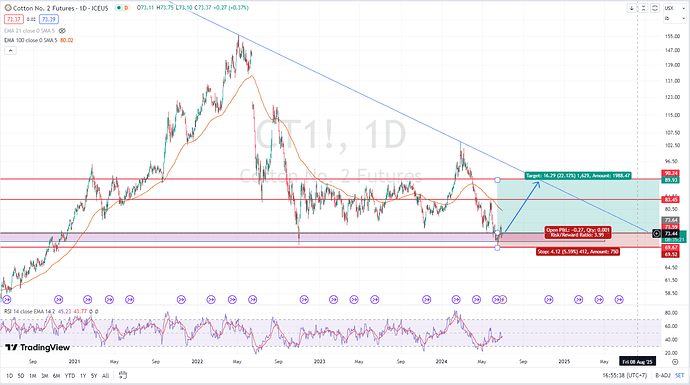The height and width of the screenshot is (385, 690).
Task: Switch range to All
Action: [105, 376]
